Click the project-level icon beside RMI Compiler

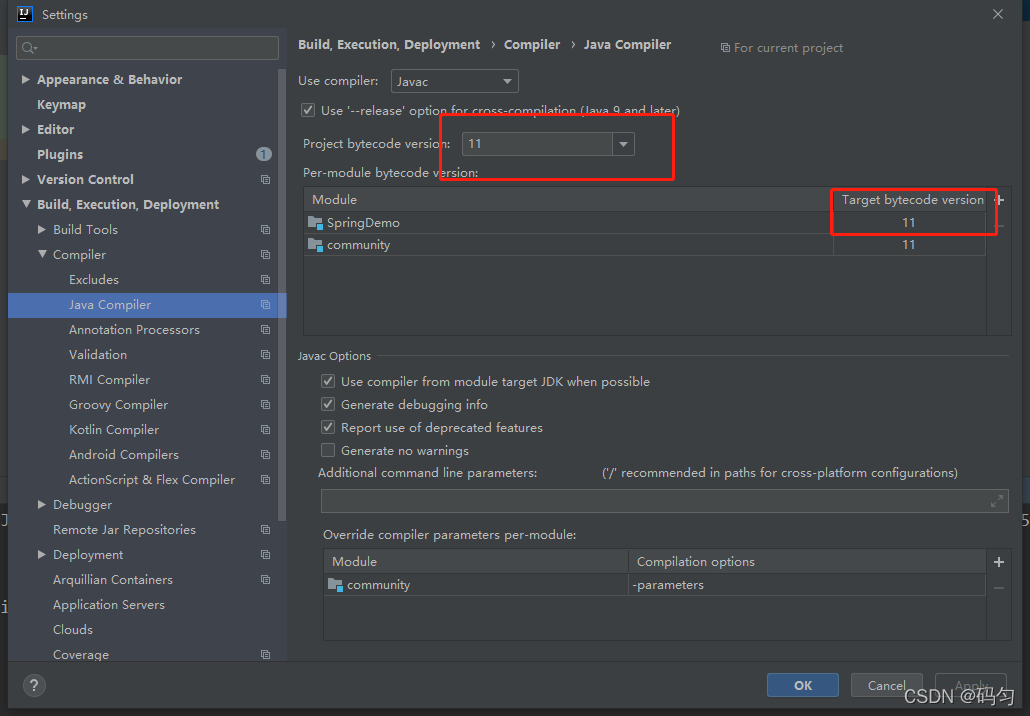pyautogui.click(x=265, y=379)
